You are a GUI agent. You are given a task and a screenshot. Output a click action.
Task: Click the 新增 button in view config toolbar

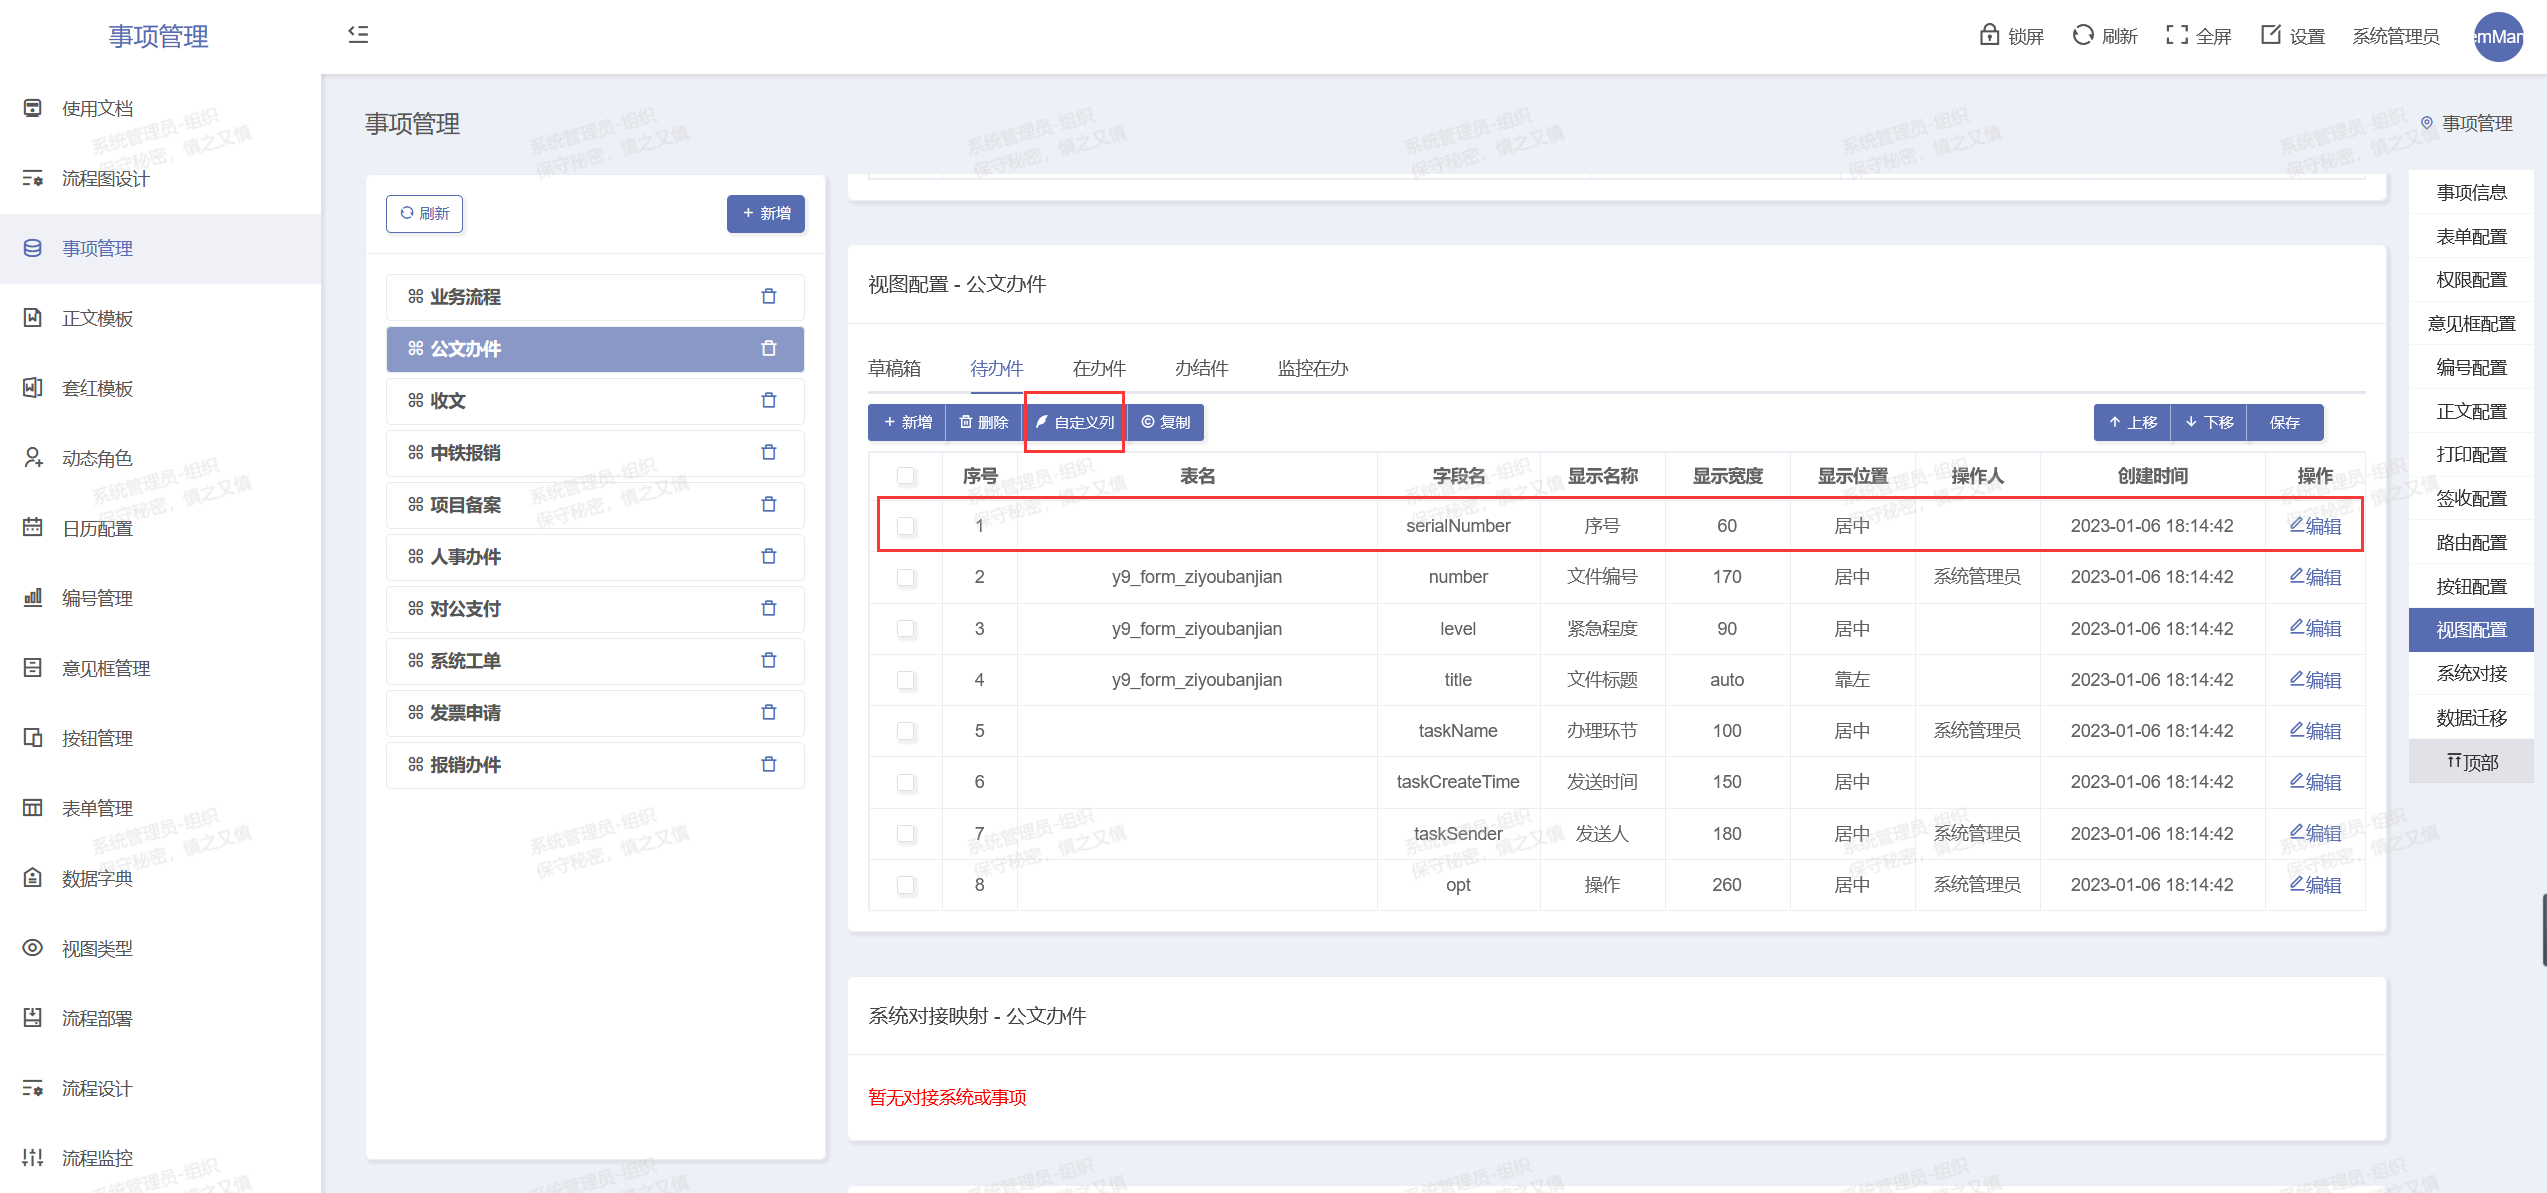[907, 422]
